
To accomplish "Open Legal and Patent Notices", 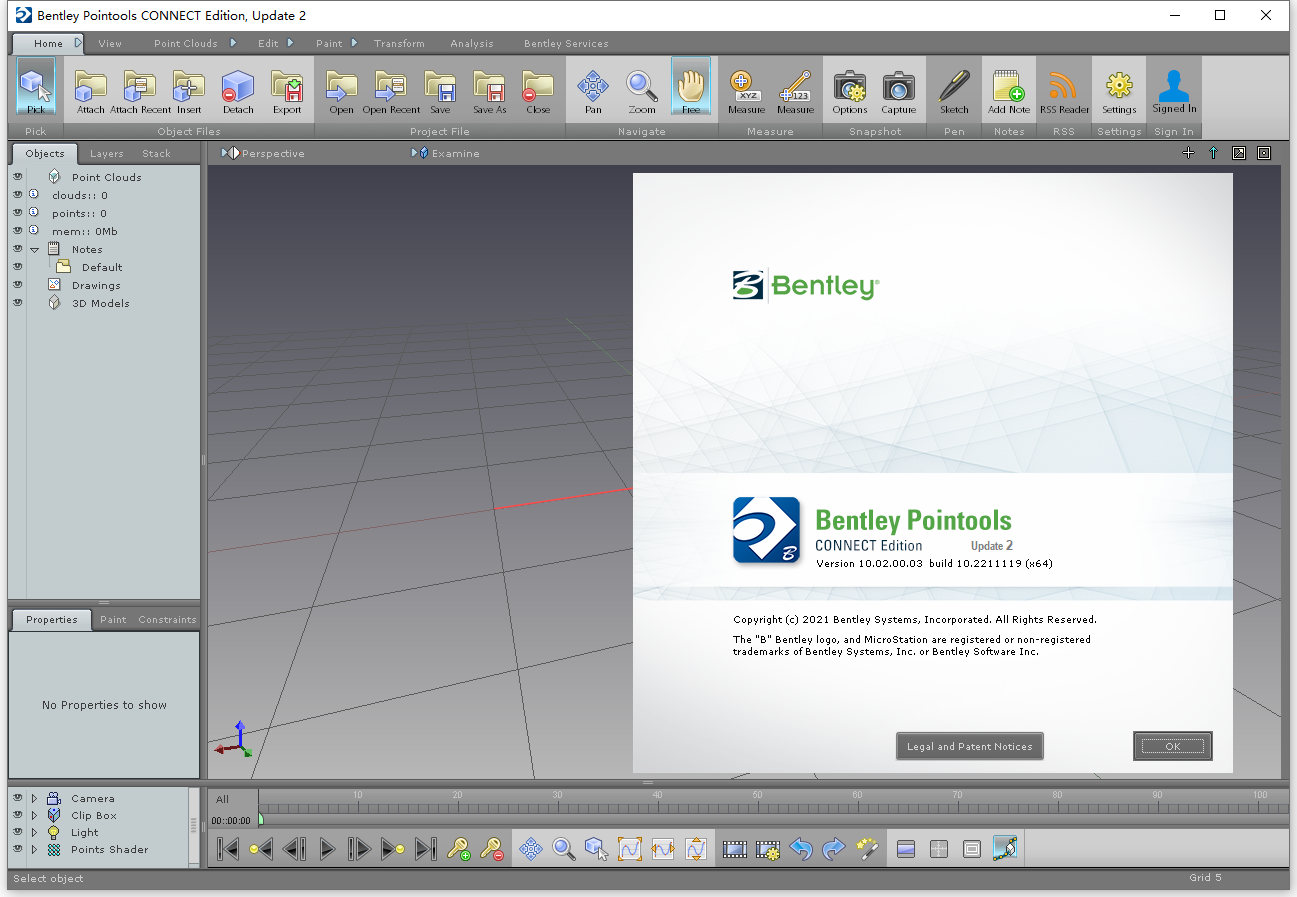I will click(970, 746).
